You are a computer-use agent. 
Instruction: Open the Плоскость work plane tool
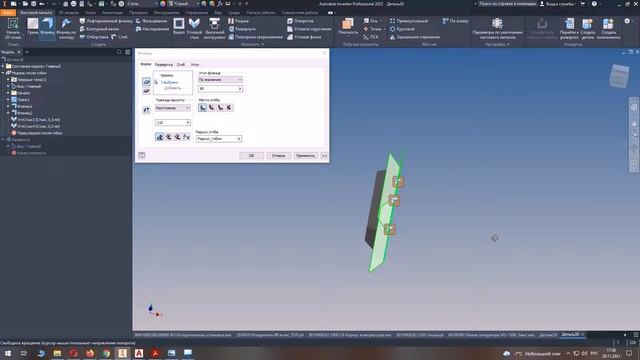pos(348,27)
